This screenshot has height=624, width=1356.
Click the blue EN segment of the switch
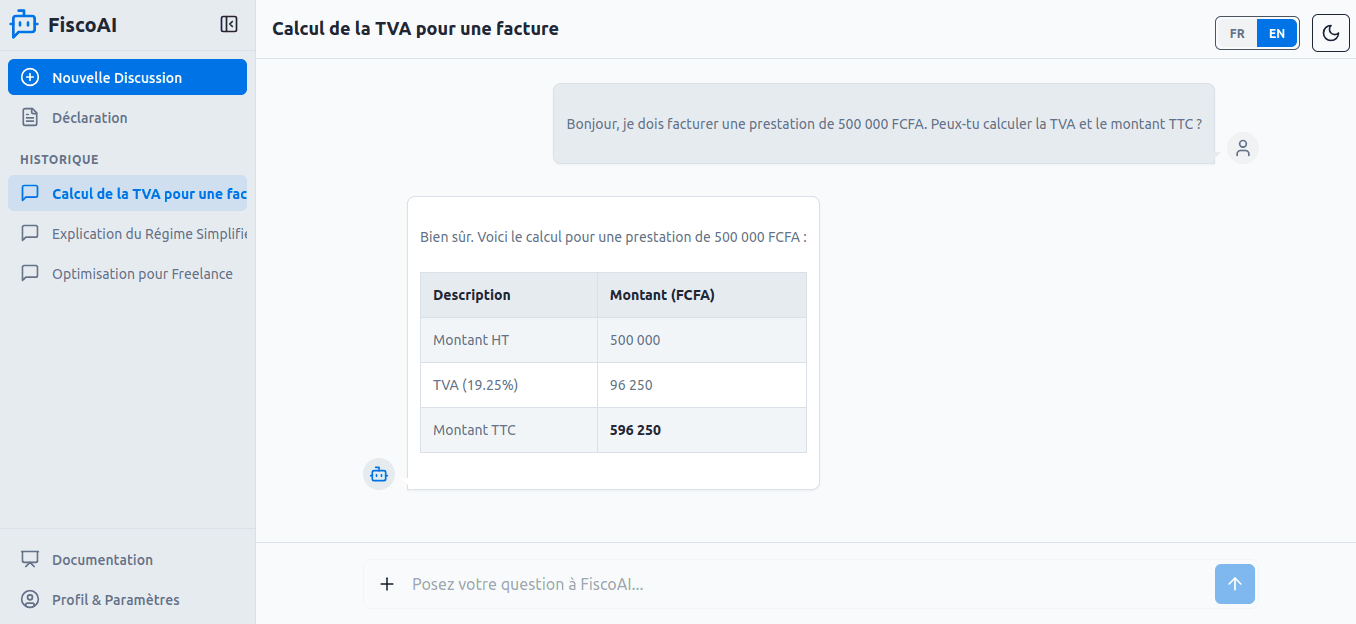[1276, 33]
